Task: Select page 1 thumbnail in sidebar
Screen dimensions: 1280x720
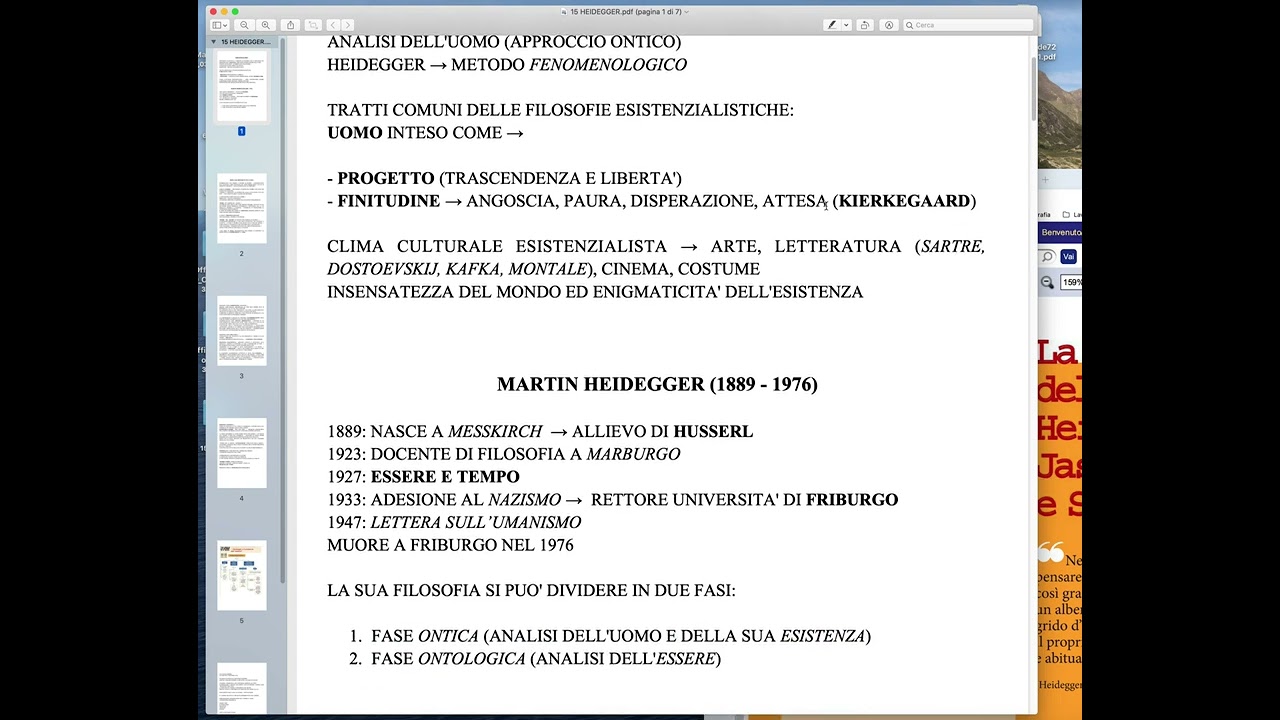Action: pyautogui.click(x=241, y=87)
